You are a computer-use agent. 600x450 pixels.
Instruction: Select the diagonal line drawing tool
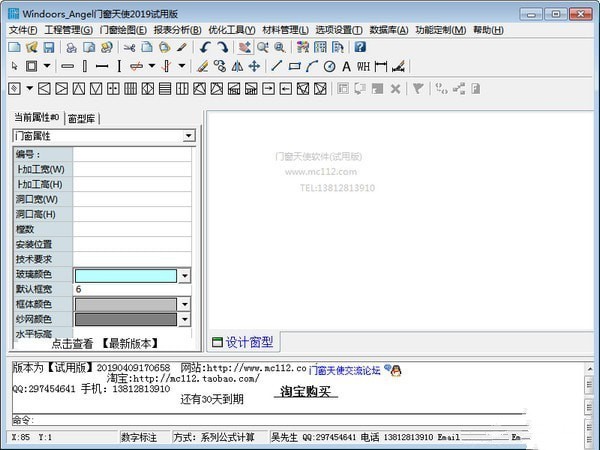point(277,67)
